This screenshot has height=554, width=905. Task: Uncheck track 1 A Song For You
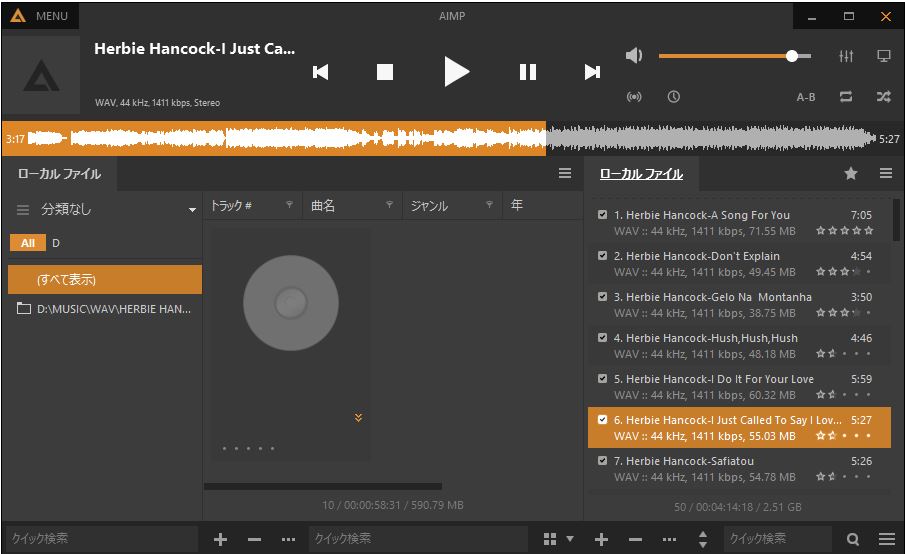tap(602, 215)
